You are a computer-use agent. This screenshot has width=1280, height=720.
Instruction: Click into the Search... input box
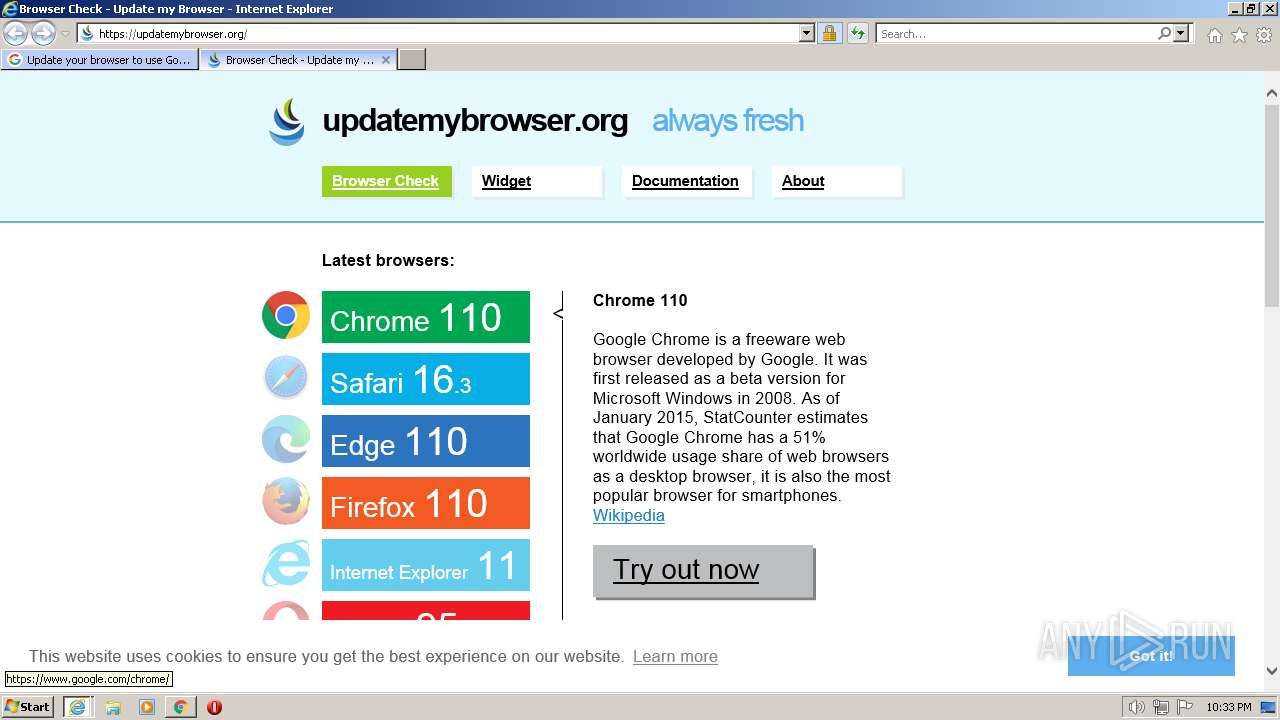click(1016, 34)
